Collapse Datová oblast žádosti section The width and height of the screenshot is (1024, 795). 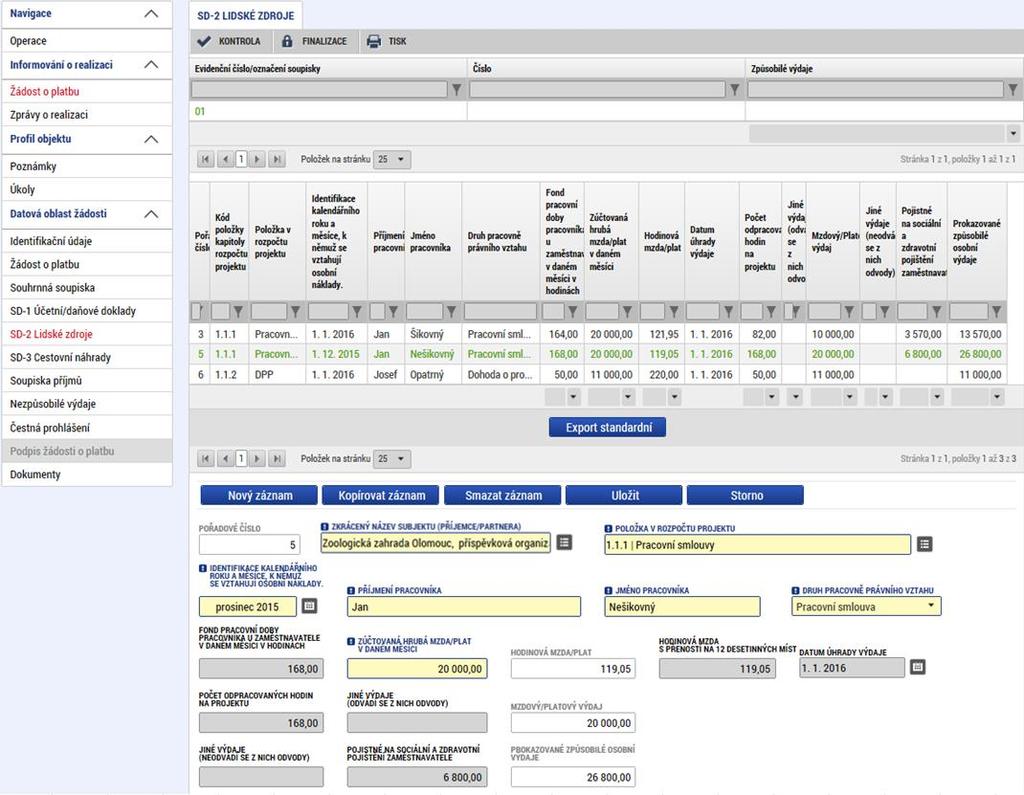(151, 214)
